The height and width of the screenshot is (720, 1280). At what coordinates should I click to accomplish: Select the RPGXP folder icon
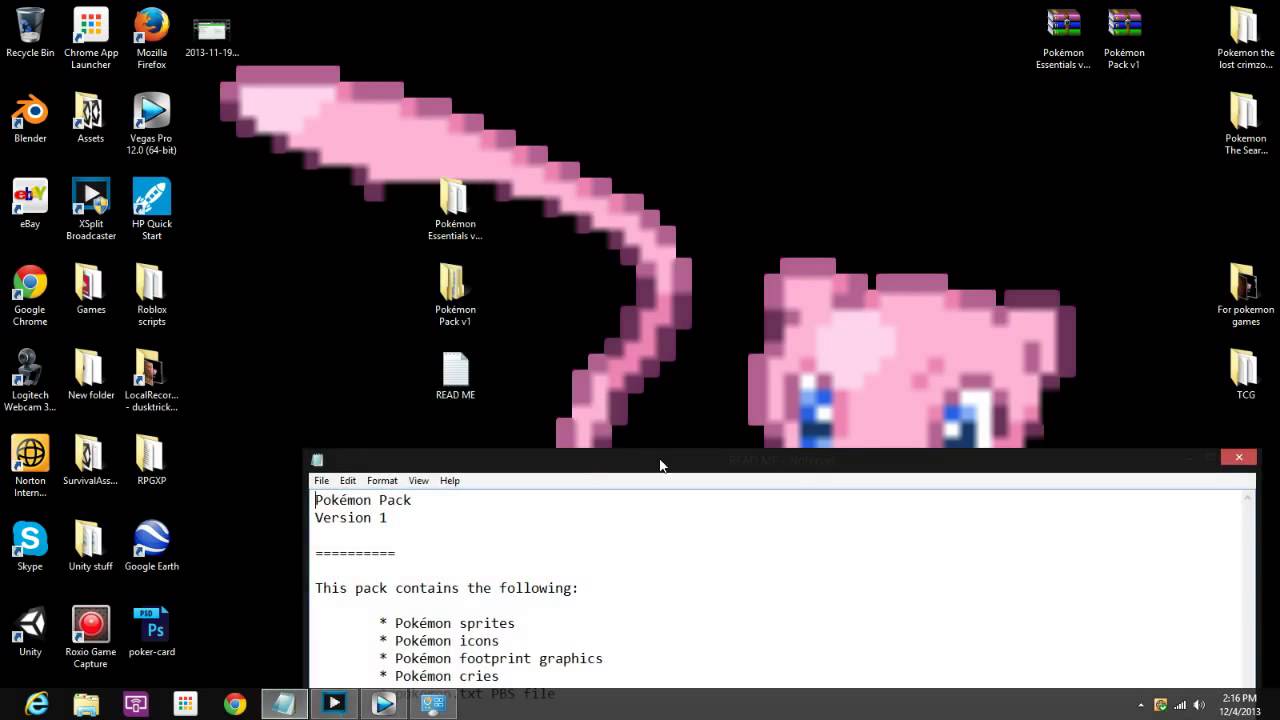152,461
